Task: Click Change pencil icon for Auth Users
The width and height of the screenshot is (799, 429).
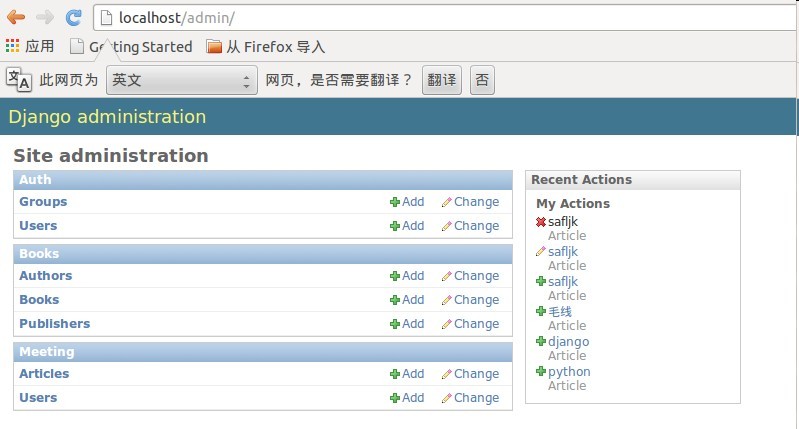Action: pos(446,226)
